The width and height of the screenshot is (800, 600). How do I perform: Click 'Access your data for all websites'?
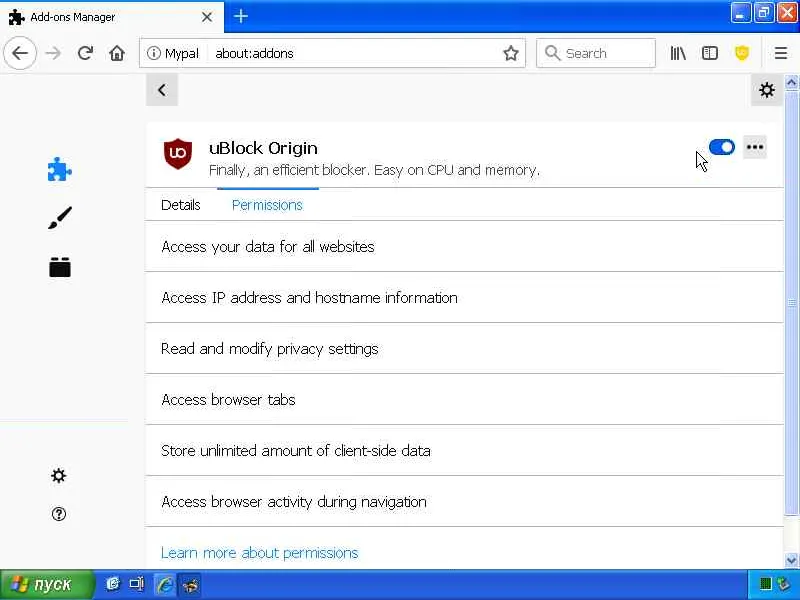point(268,247)
